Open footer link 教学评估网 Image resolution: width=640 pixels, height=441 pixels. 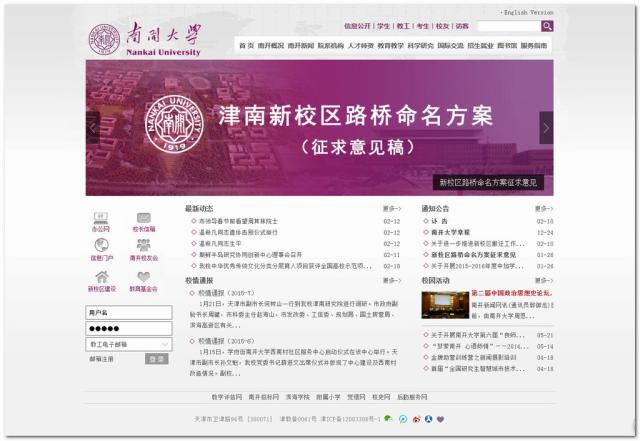pyautogui.click(x=227, y=397)
